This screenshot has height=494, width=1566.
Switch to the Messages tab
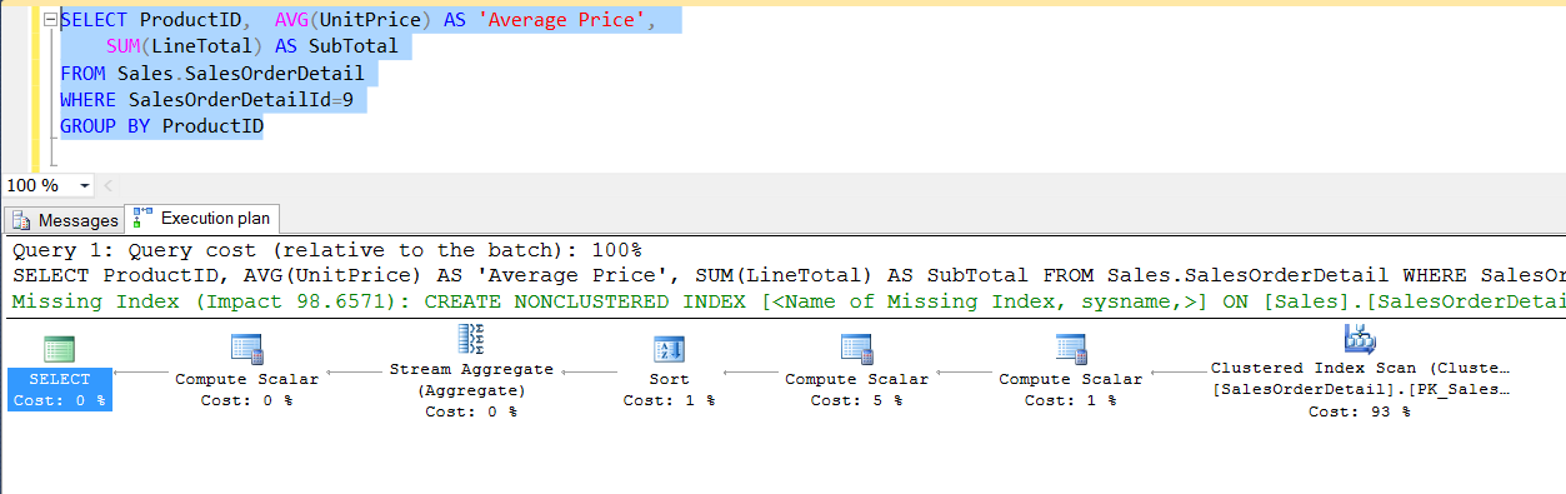click(x=65, y=220)
